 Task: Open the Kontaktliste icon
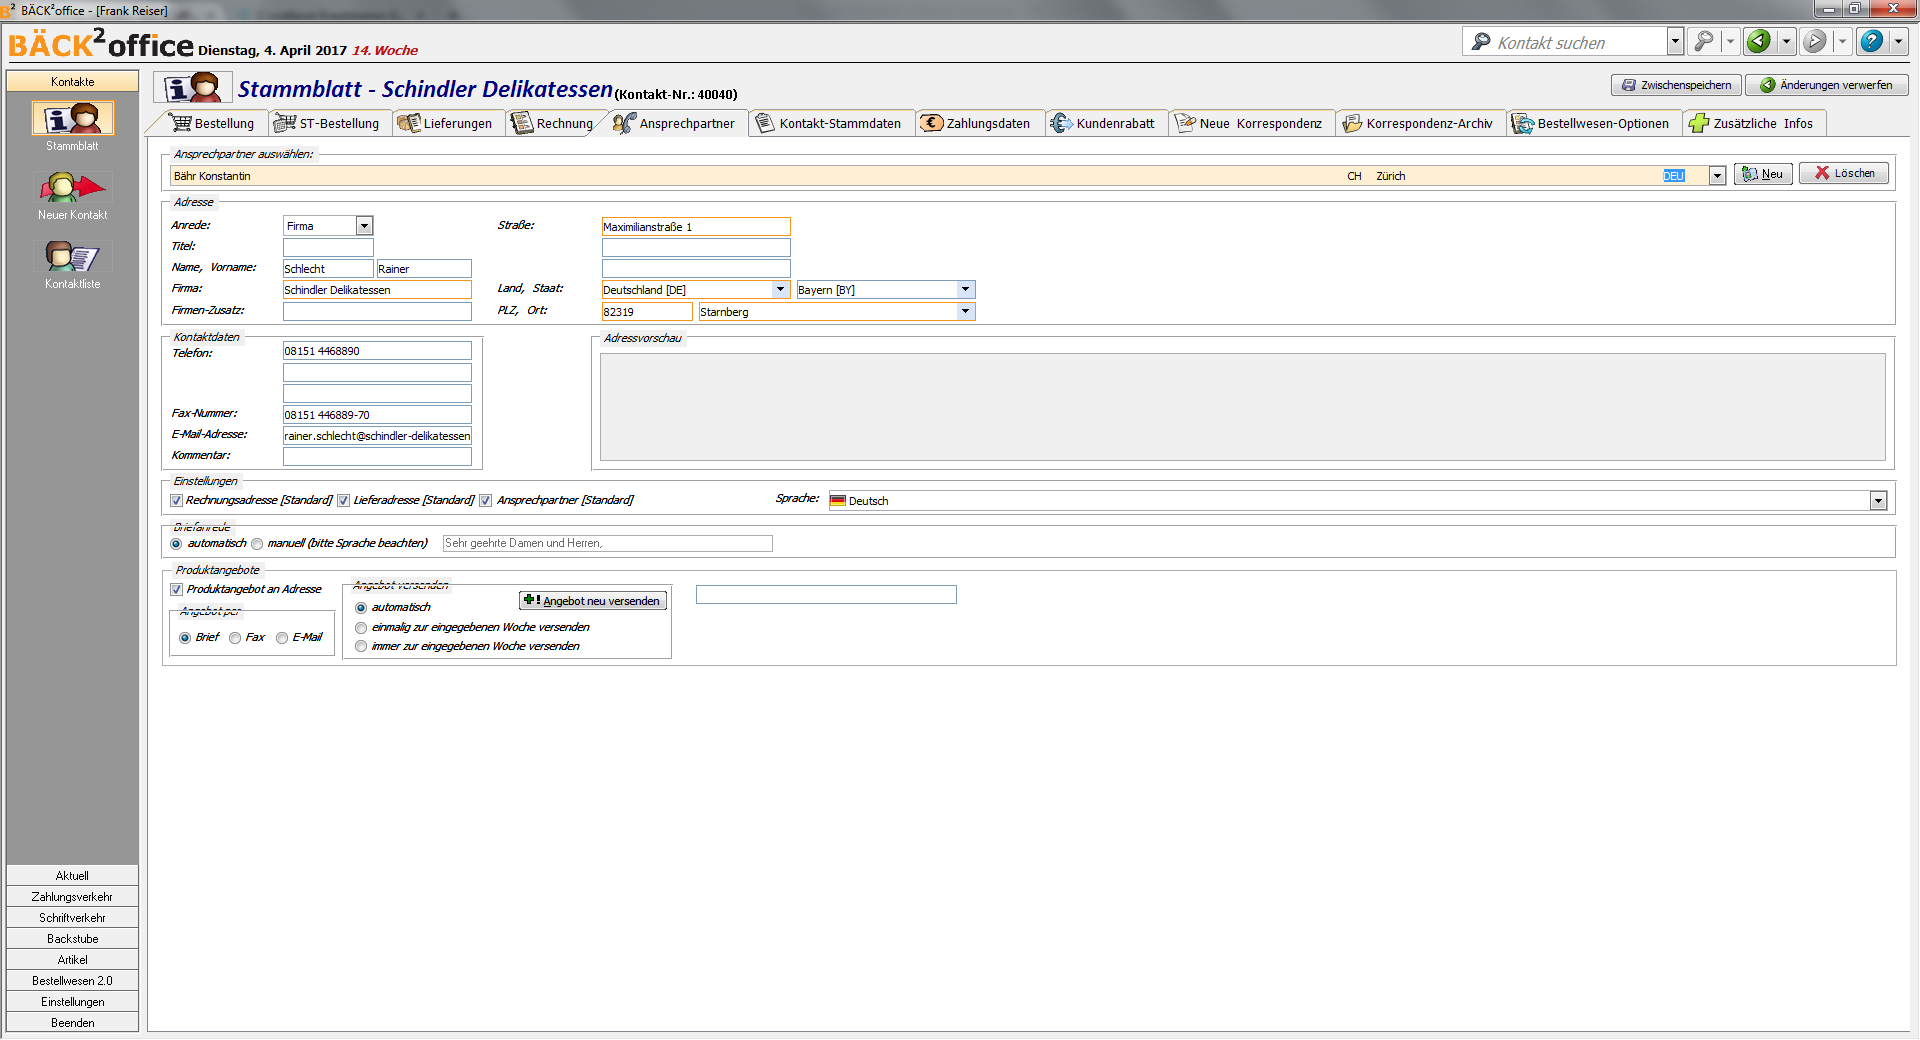[73, 257]
